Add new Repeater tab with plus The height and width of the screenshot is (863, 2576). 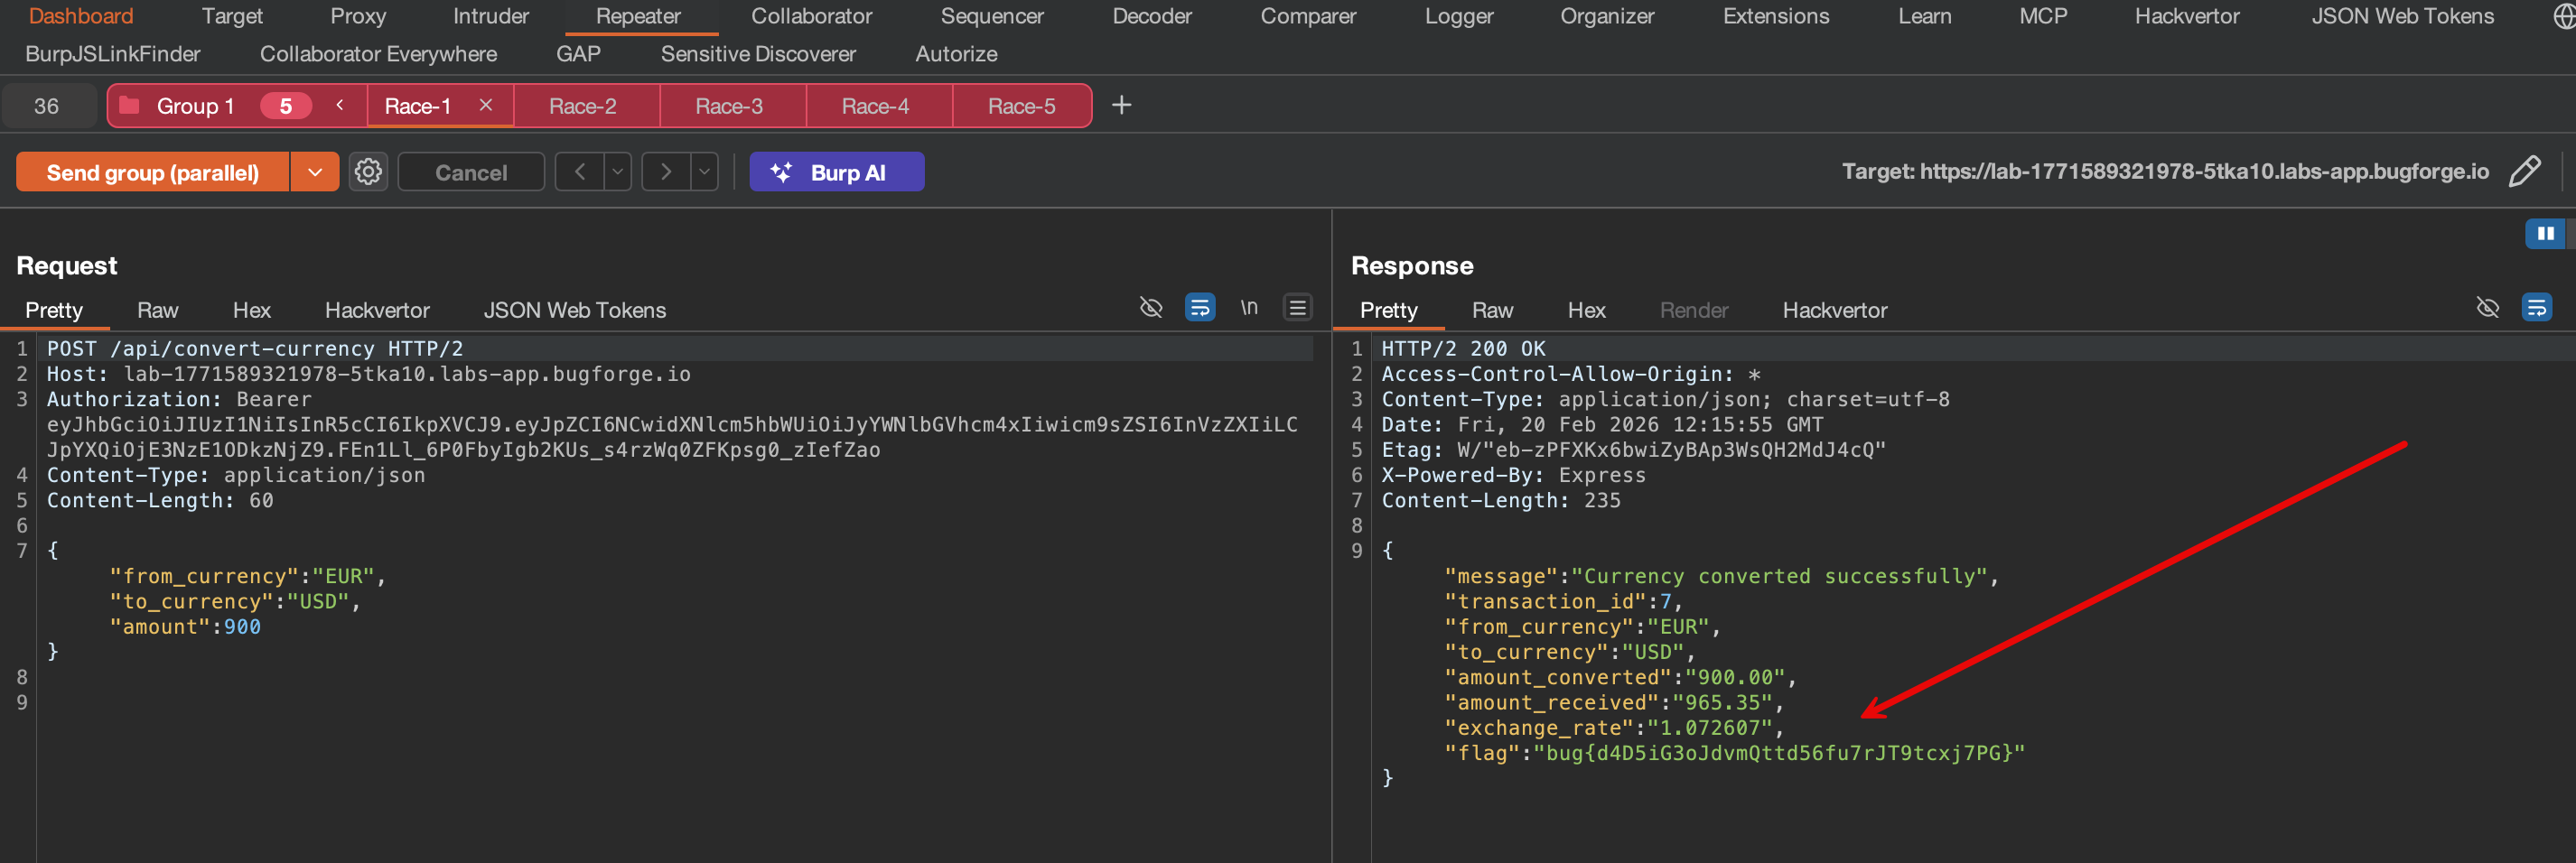pos(1121,105)
